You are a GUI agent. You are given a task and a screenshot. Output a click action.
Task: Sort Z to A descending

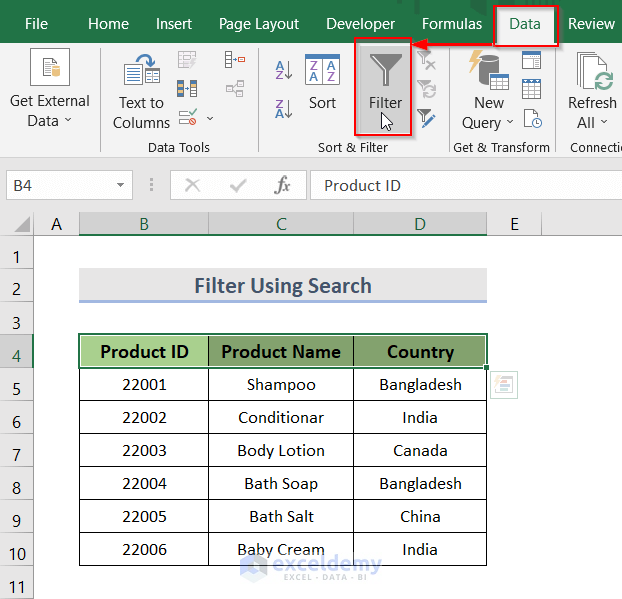[283, 108]
